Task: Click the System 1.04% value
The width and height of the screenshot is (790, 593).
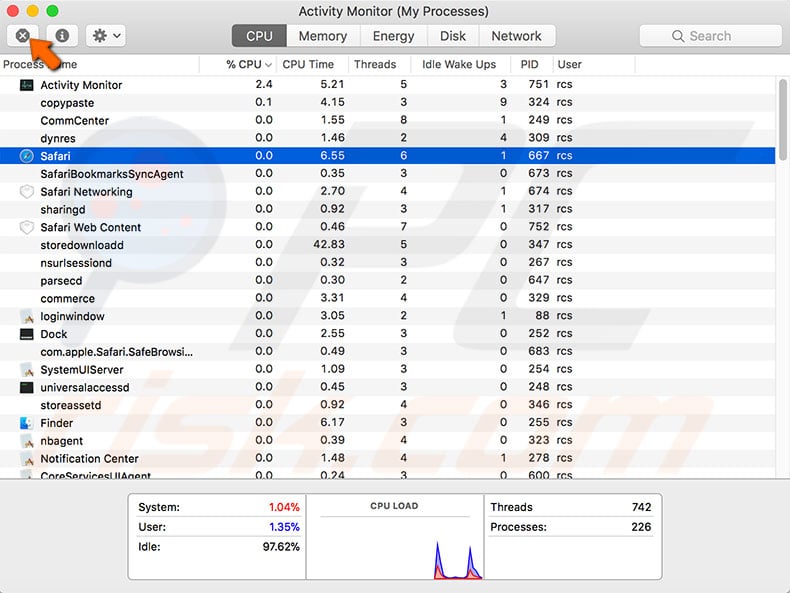Action: point(284,507)
